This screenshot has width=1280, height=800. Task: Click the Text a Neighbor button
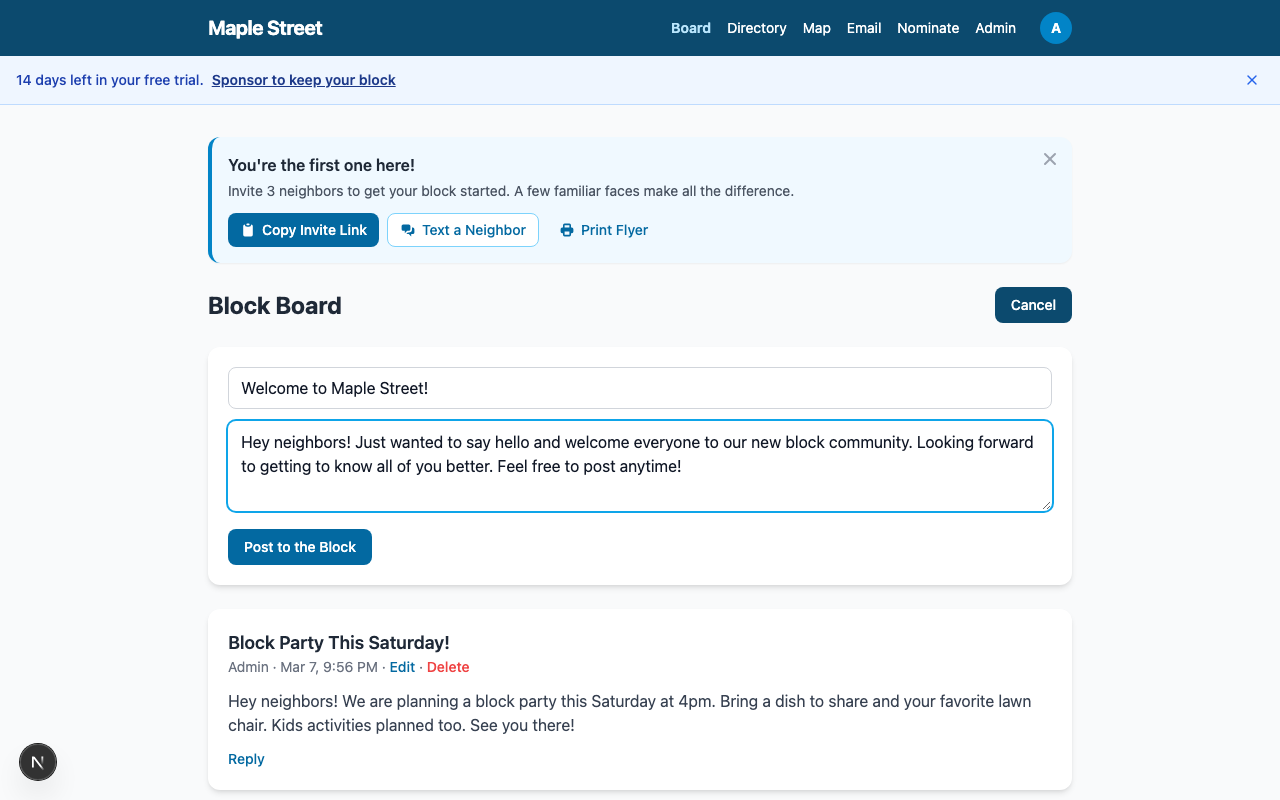pyautogui.click(x=462, y=230)
